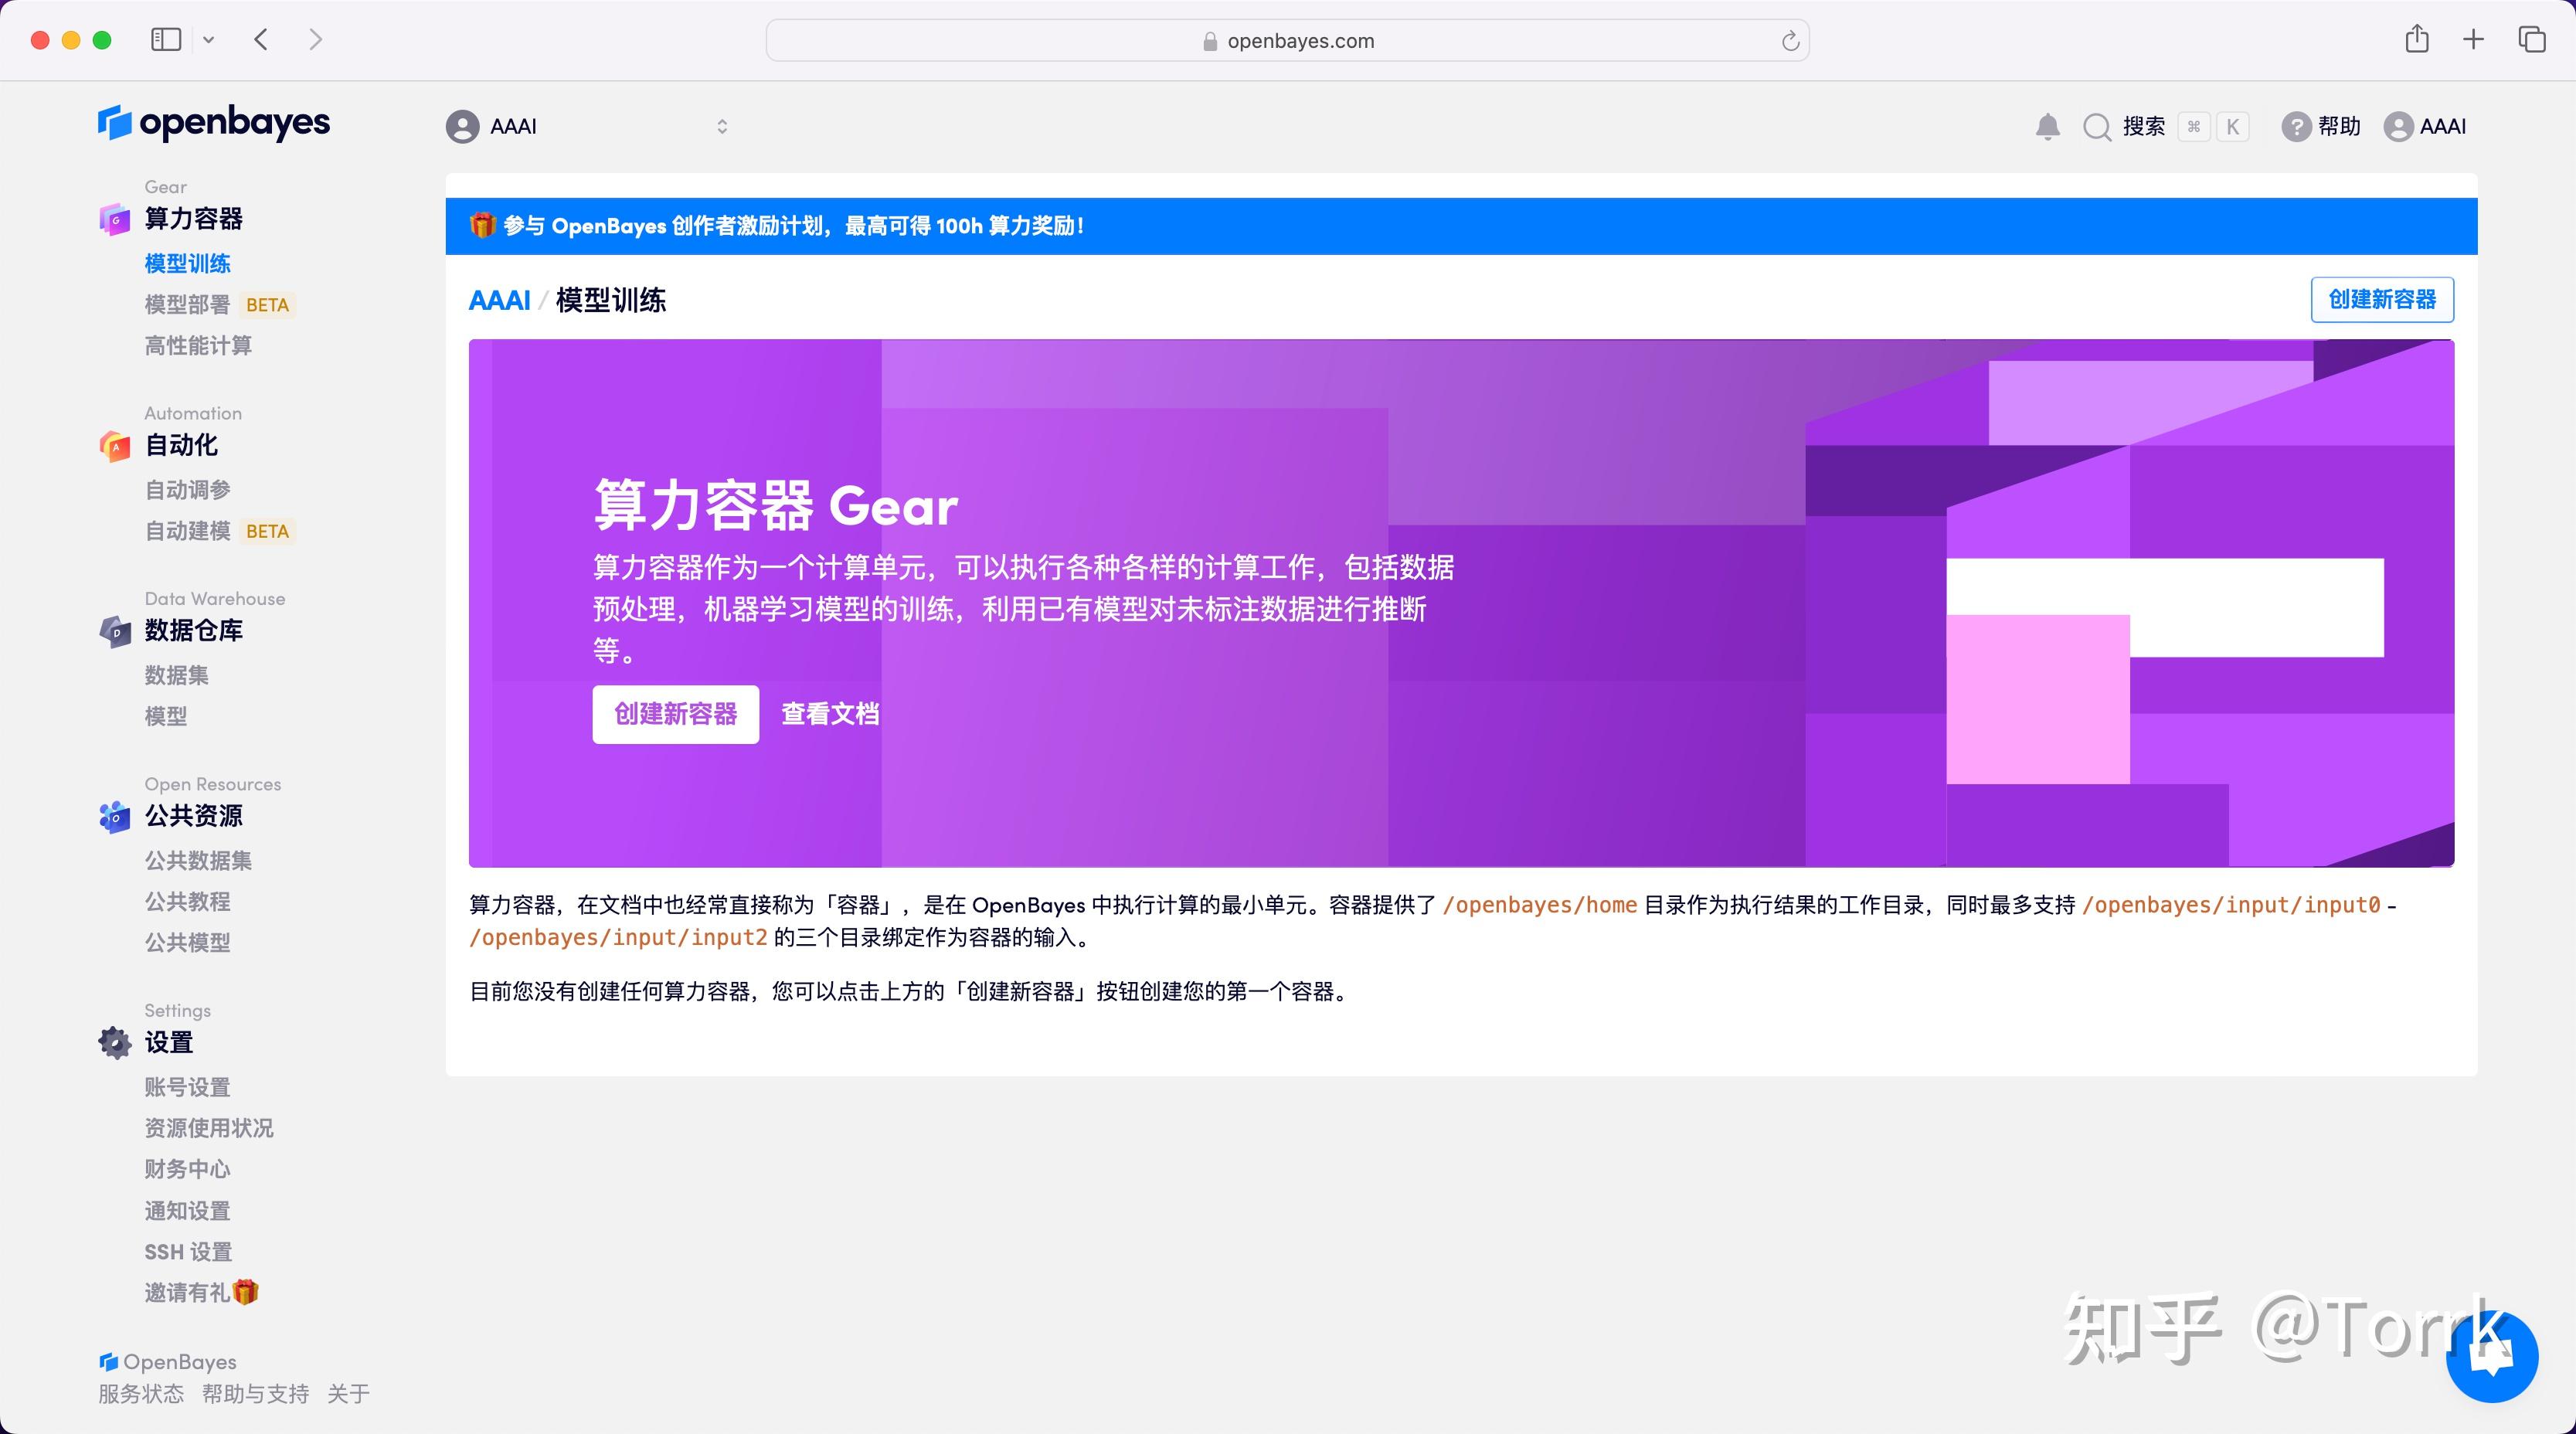Screen dimensions: 2576x1434
Task: Open 通知设置
Action: click(188, 1211)
